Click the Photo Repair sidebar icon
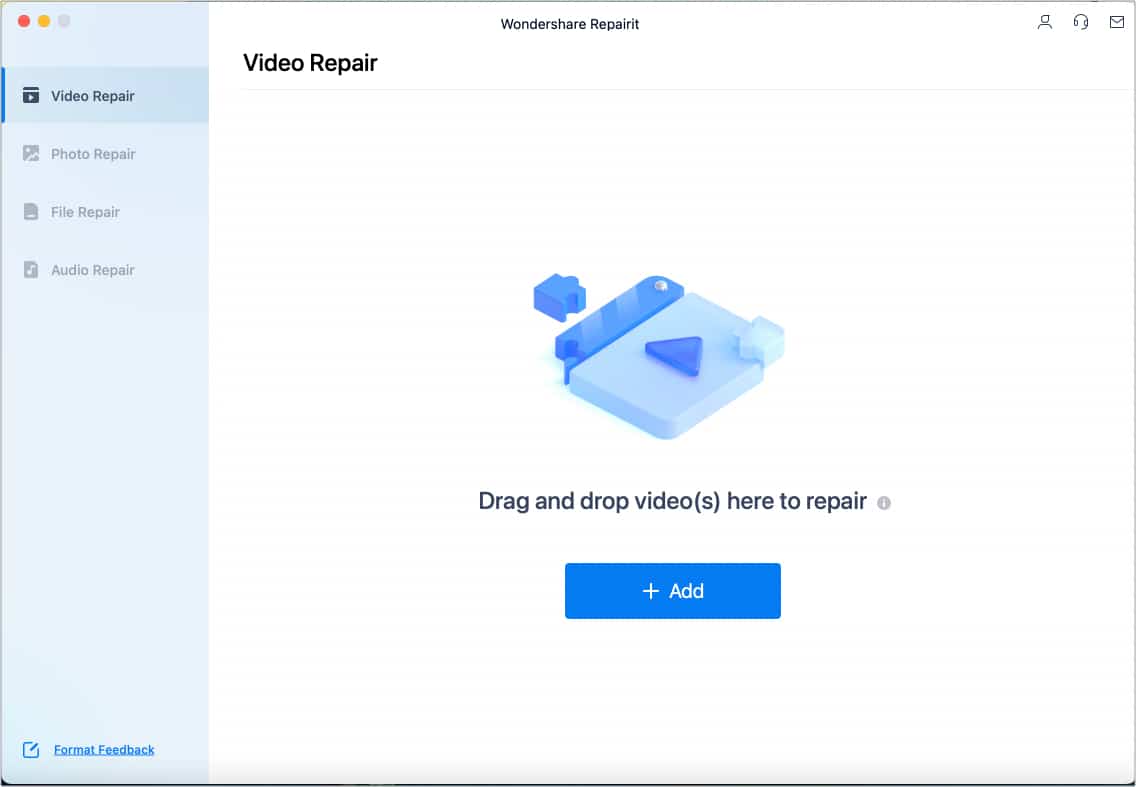Viewport: 1136px width, 787px height. click(30, 153)
